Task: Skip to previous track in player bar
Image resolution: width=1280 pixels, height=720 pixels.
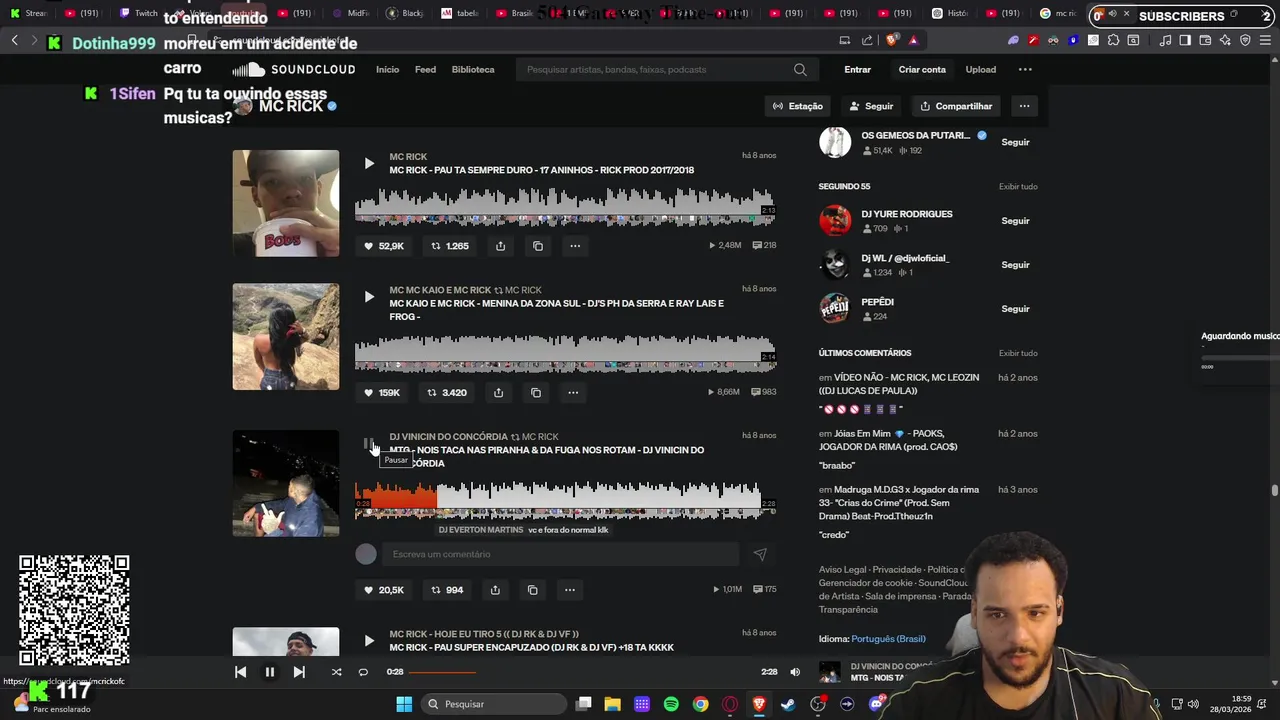Action: point(240,672)
